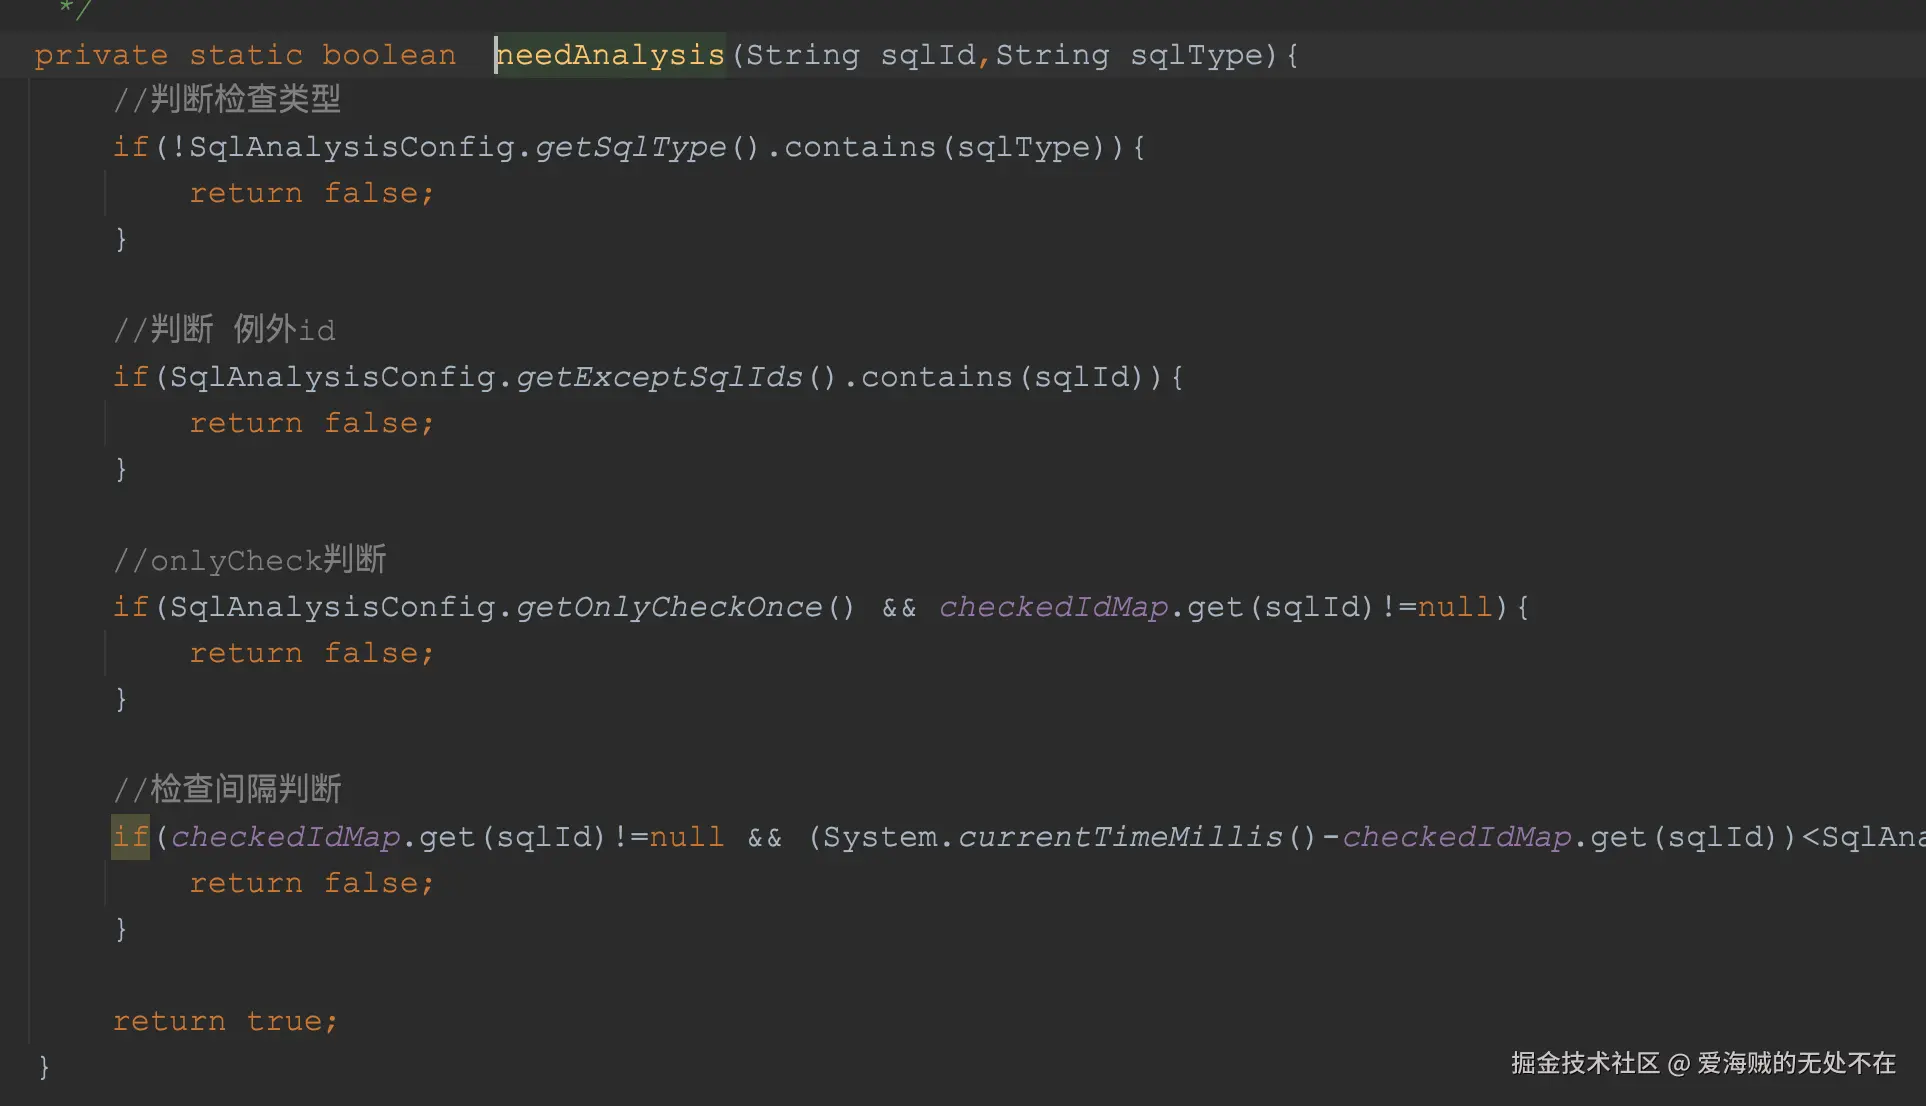Click the //判断 例外id comment
This screenshot has height=1106, width=1926.
[x=224, y=329]
